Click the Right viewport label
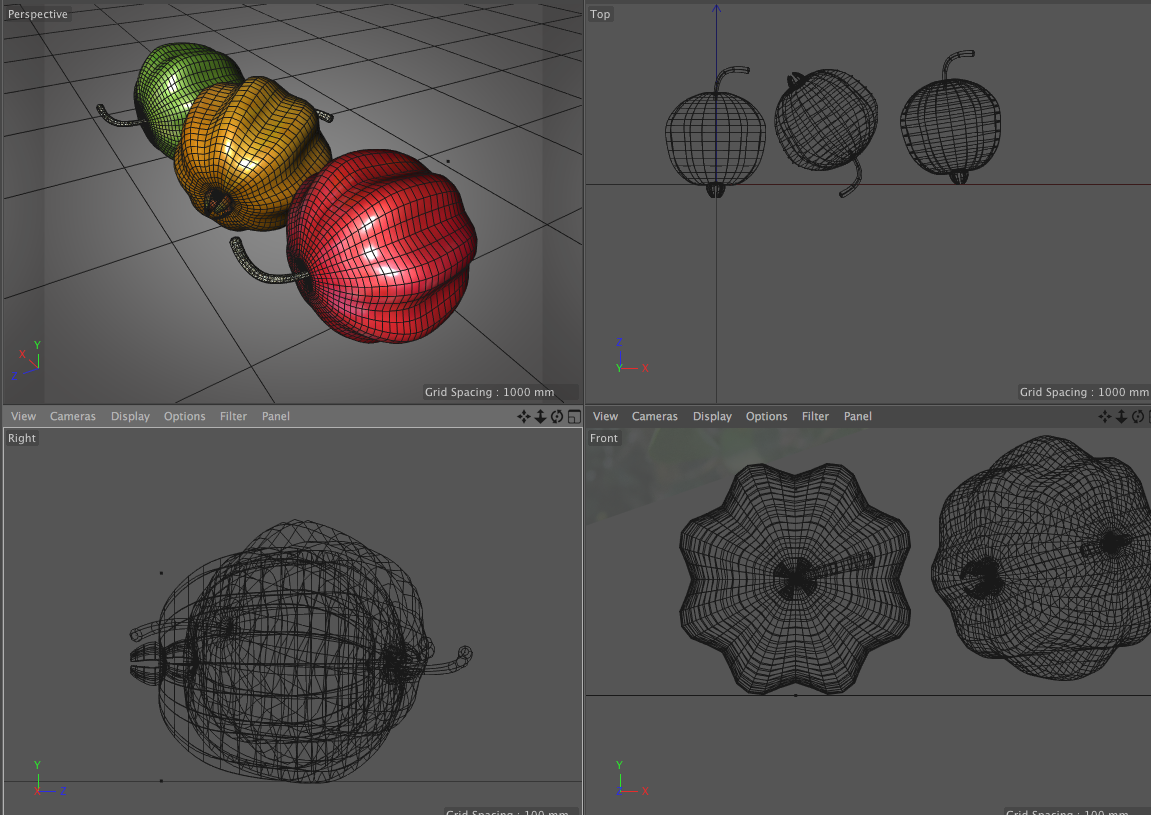Screen dimensions: 1151x815 [22, 438]
